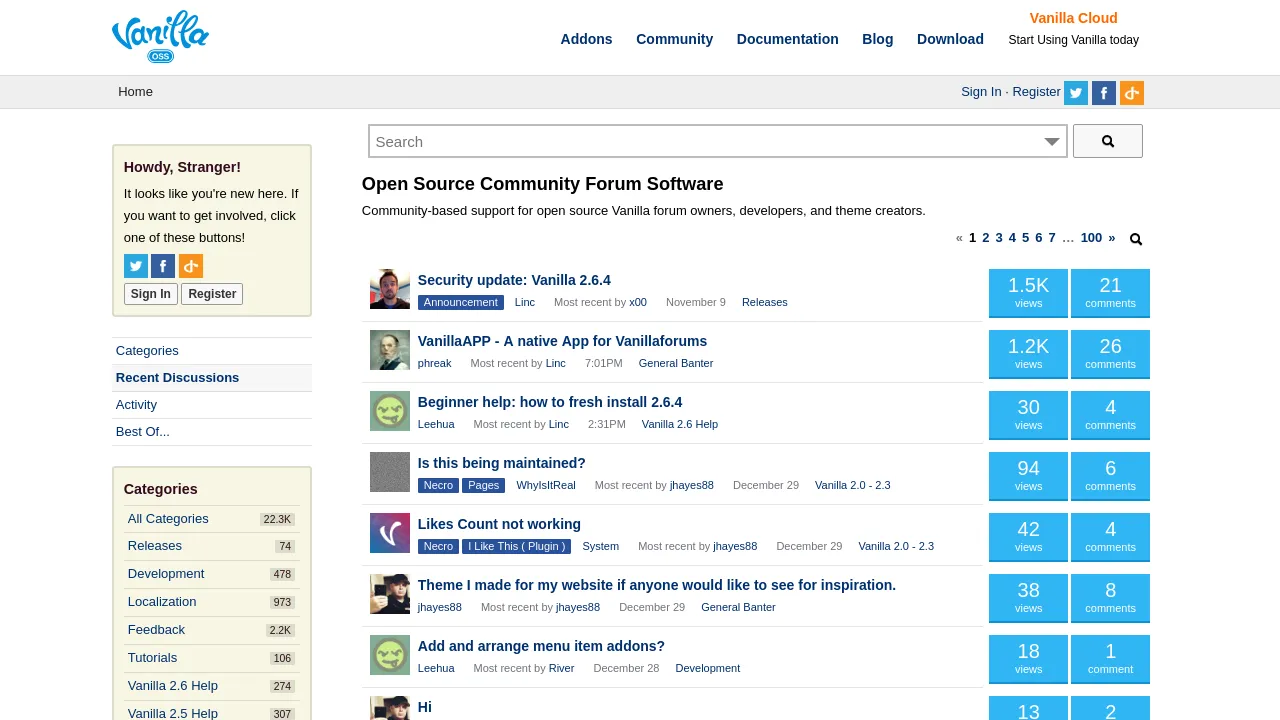Click the search icon beside pagination
Image resolution: width=1280 pixels, height=720 pixels.
coord(1136,239)
